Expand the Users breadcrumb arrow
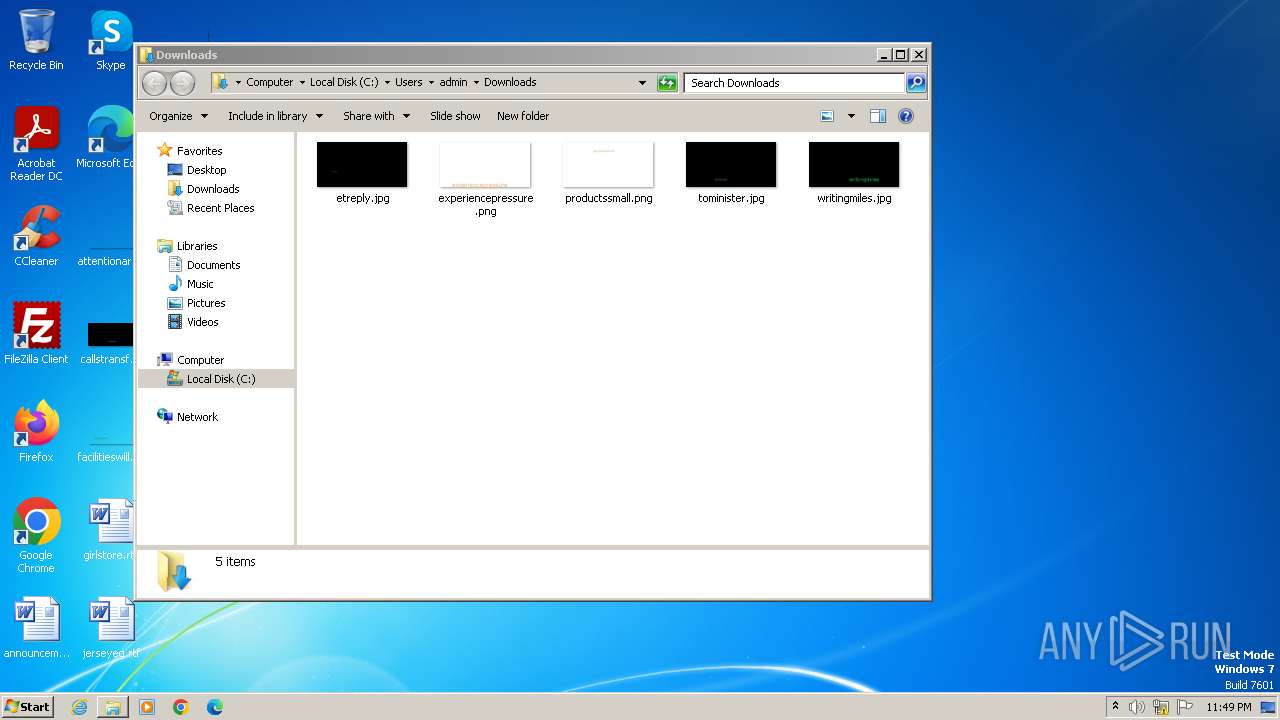Screen dimensions: 1280x720 coord(431,83)
